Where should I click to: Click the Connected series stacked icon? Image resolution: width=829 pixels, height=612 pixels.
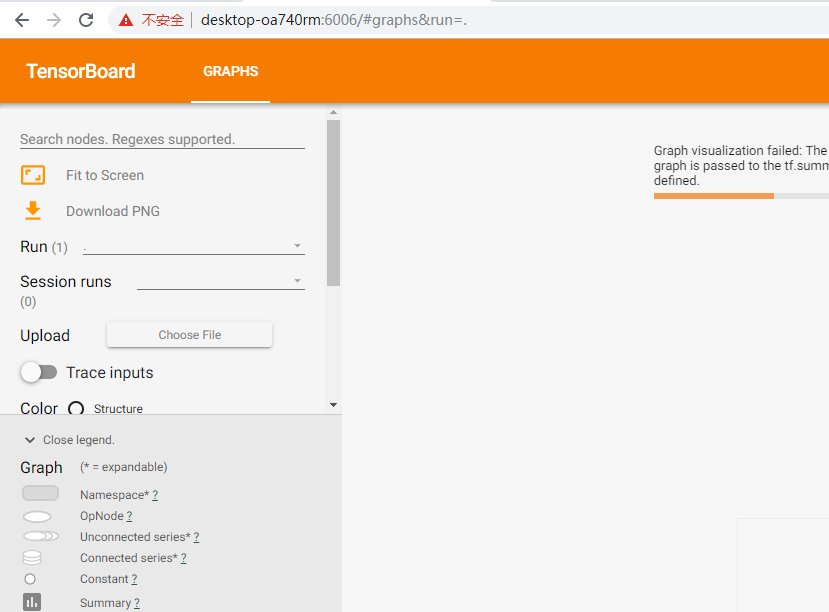[32, 558]
